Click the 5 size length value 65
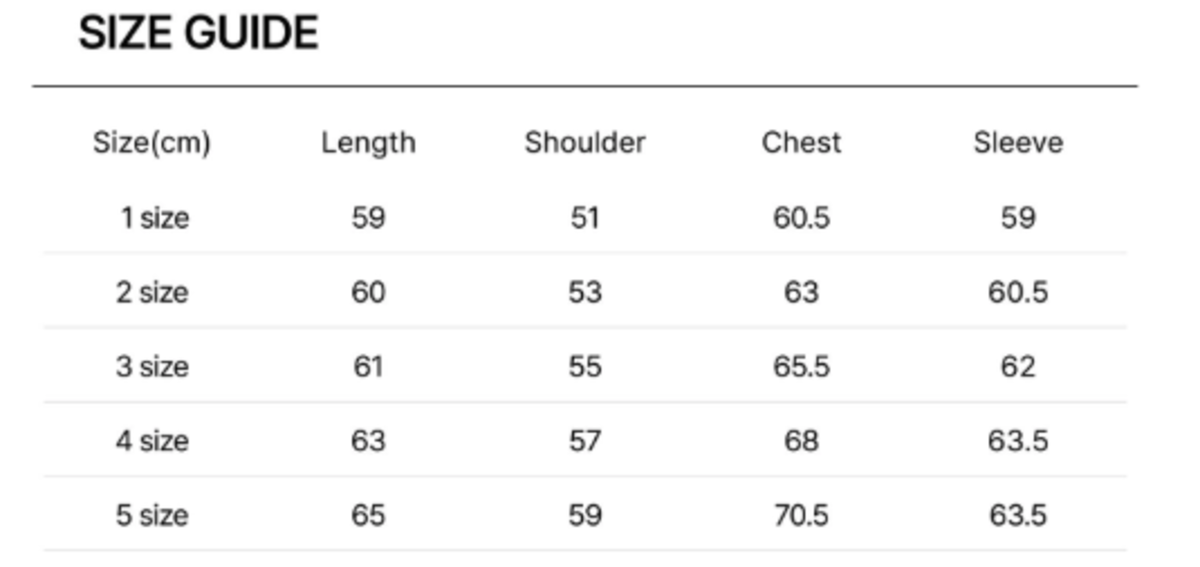1200x567 pixels. click(x=368, y=515)
